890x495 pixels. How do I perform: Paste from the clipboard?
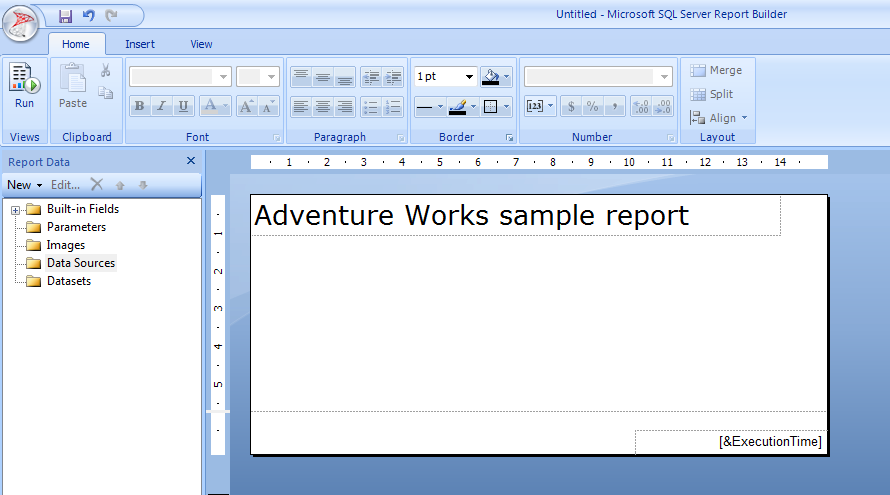pyautogui.click(x=73, y=86)
